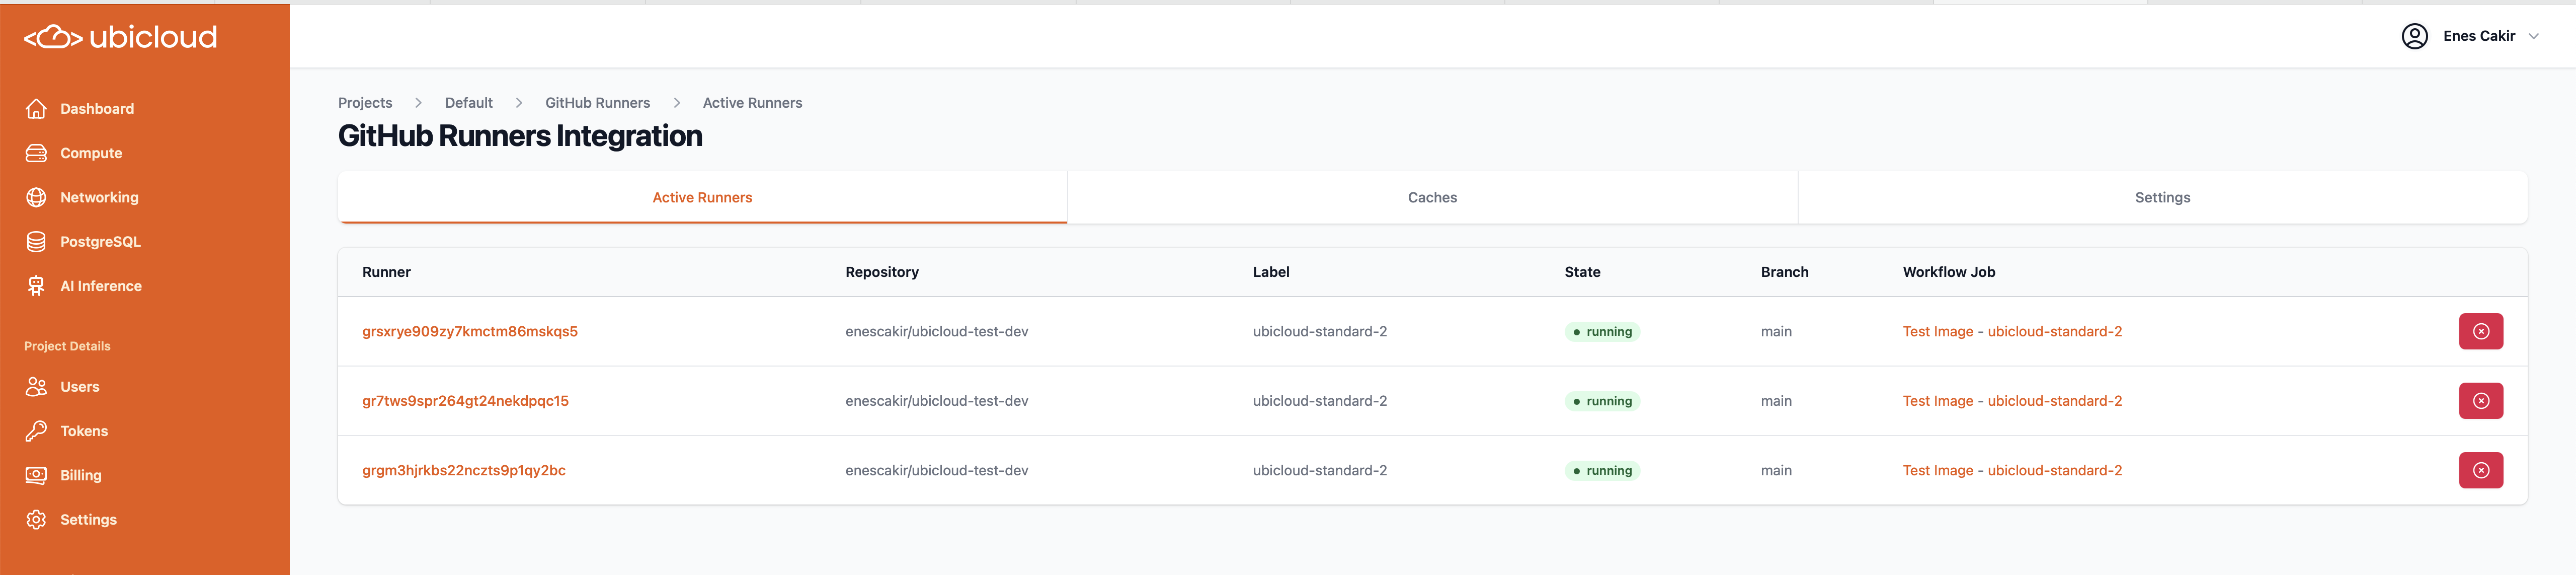Click Default breadcrumb link
The width and height of the screenshot is (2576, 575).
click(x=469, y=103)
